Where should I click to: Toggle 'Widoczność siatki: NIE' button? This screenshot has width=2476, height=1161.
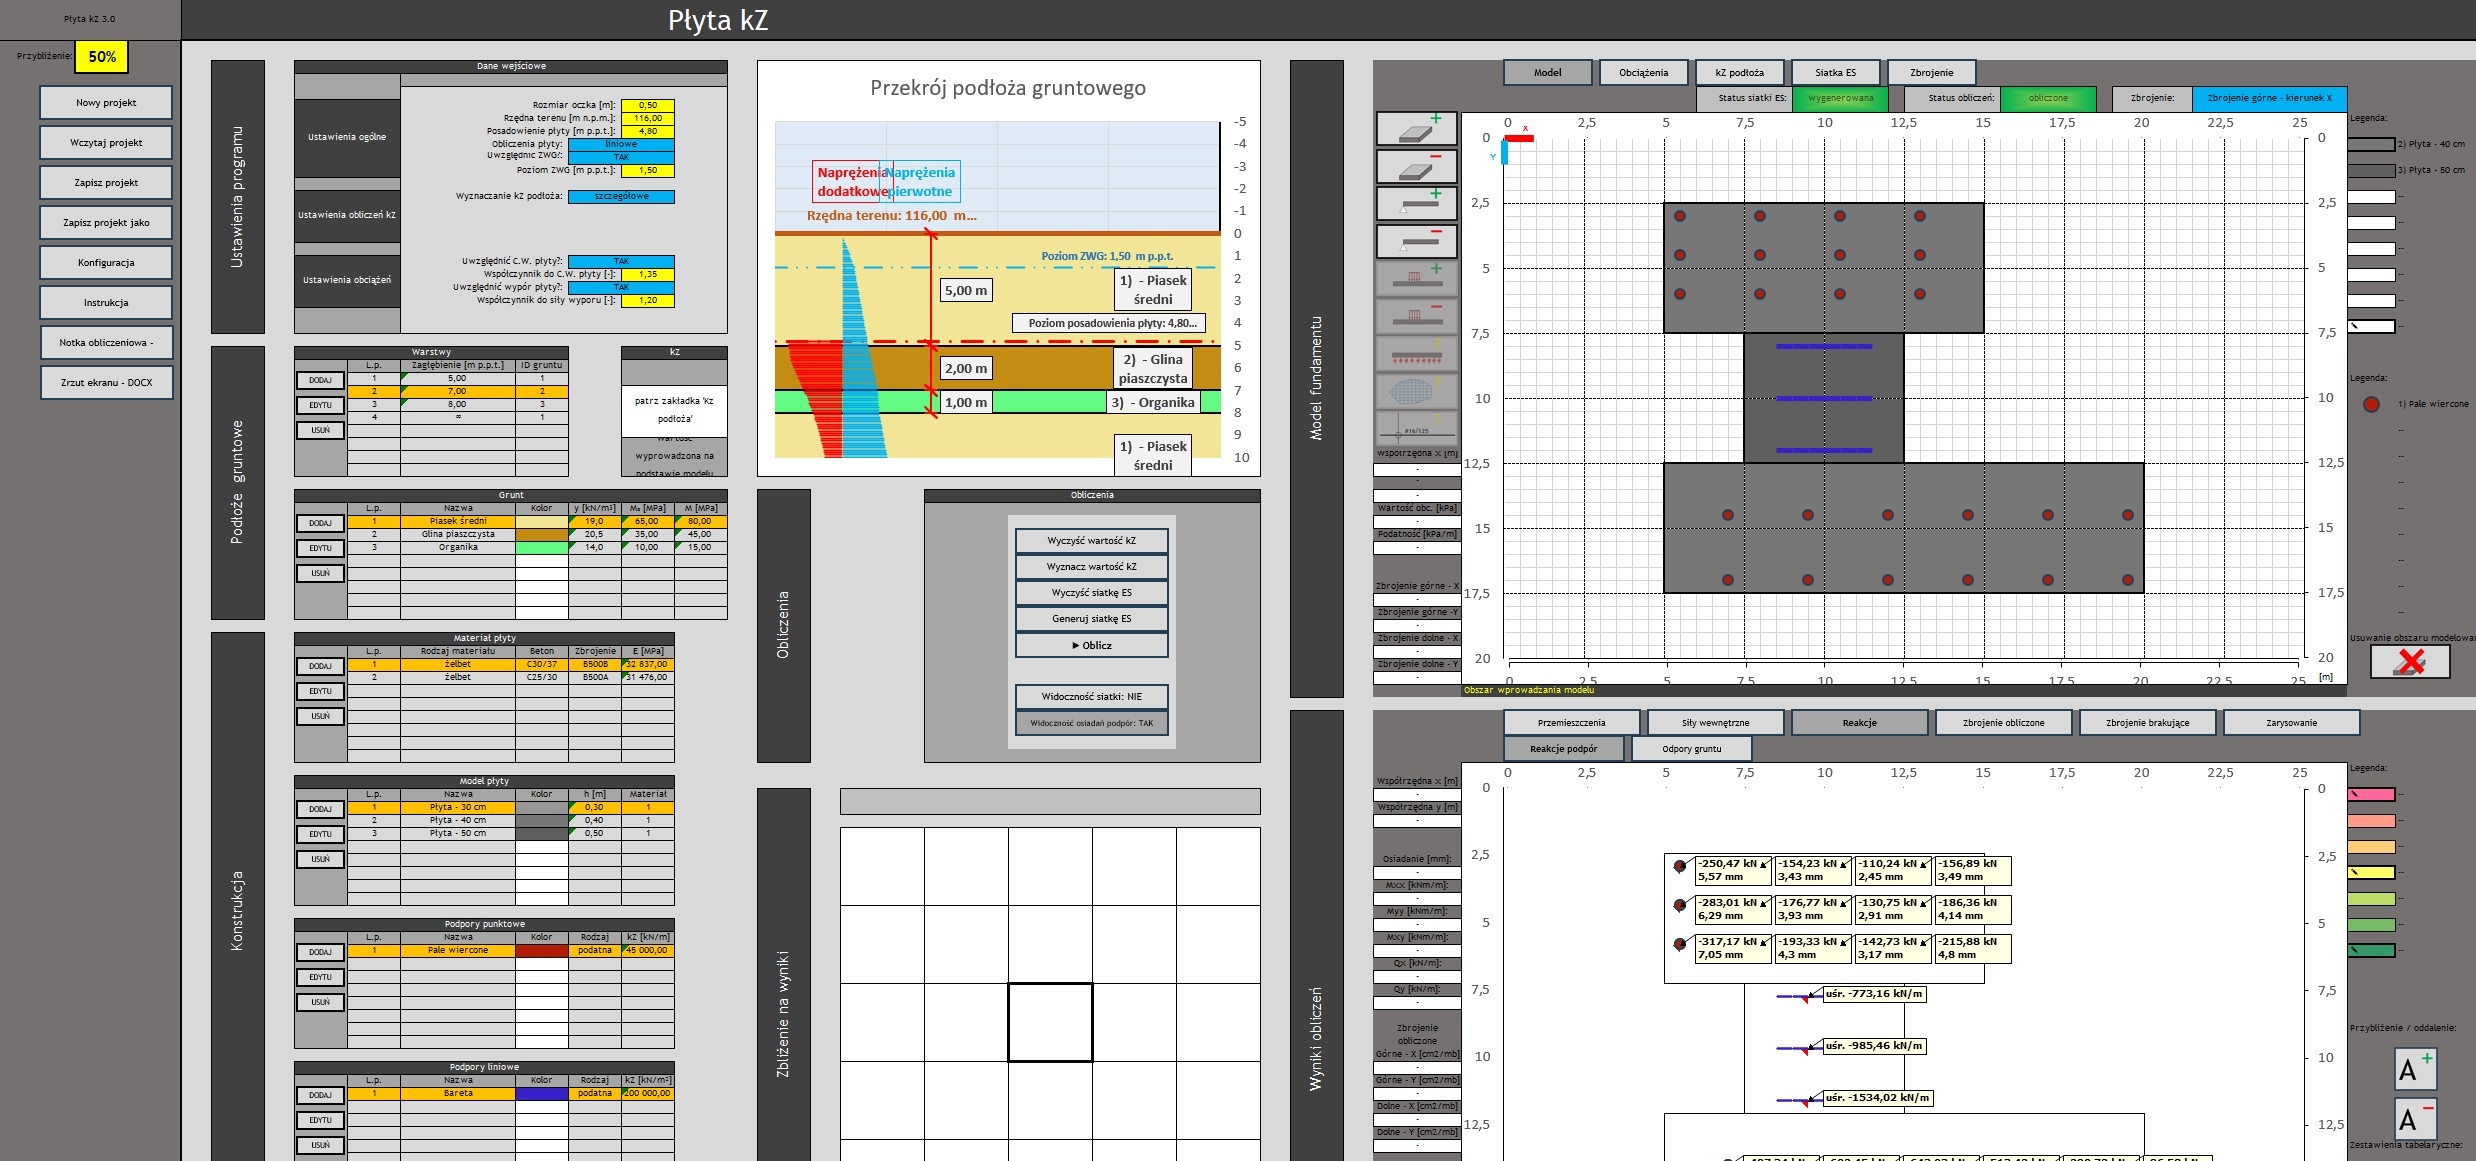[x=1091, y=697]
